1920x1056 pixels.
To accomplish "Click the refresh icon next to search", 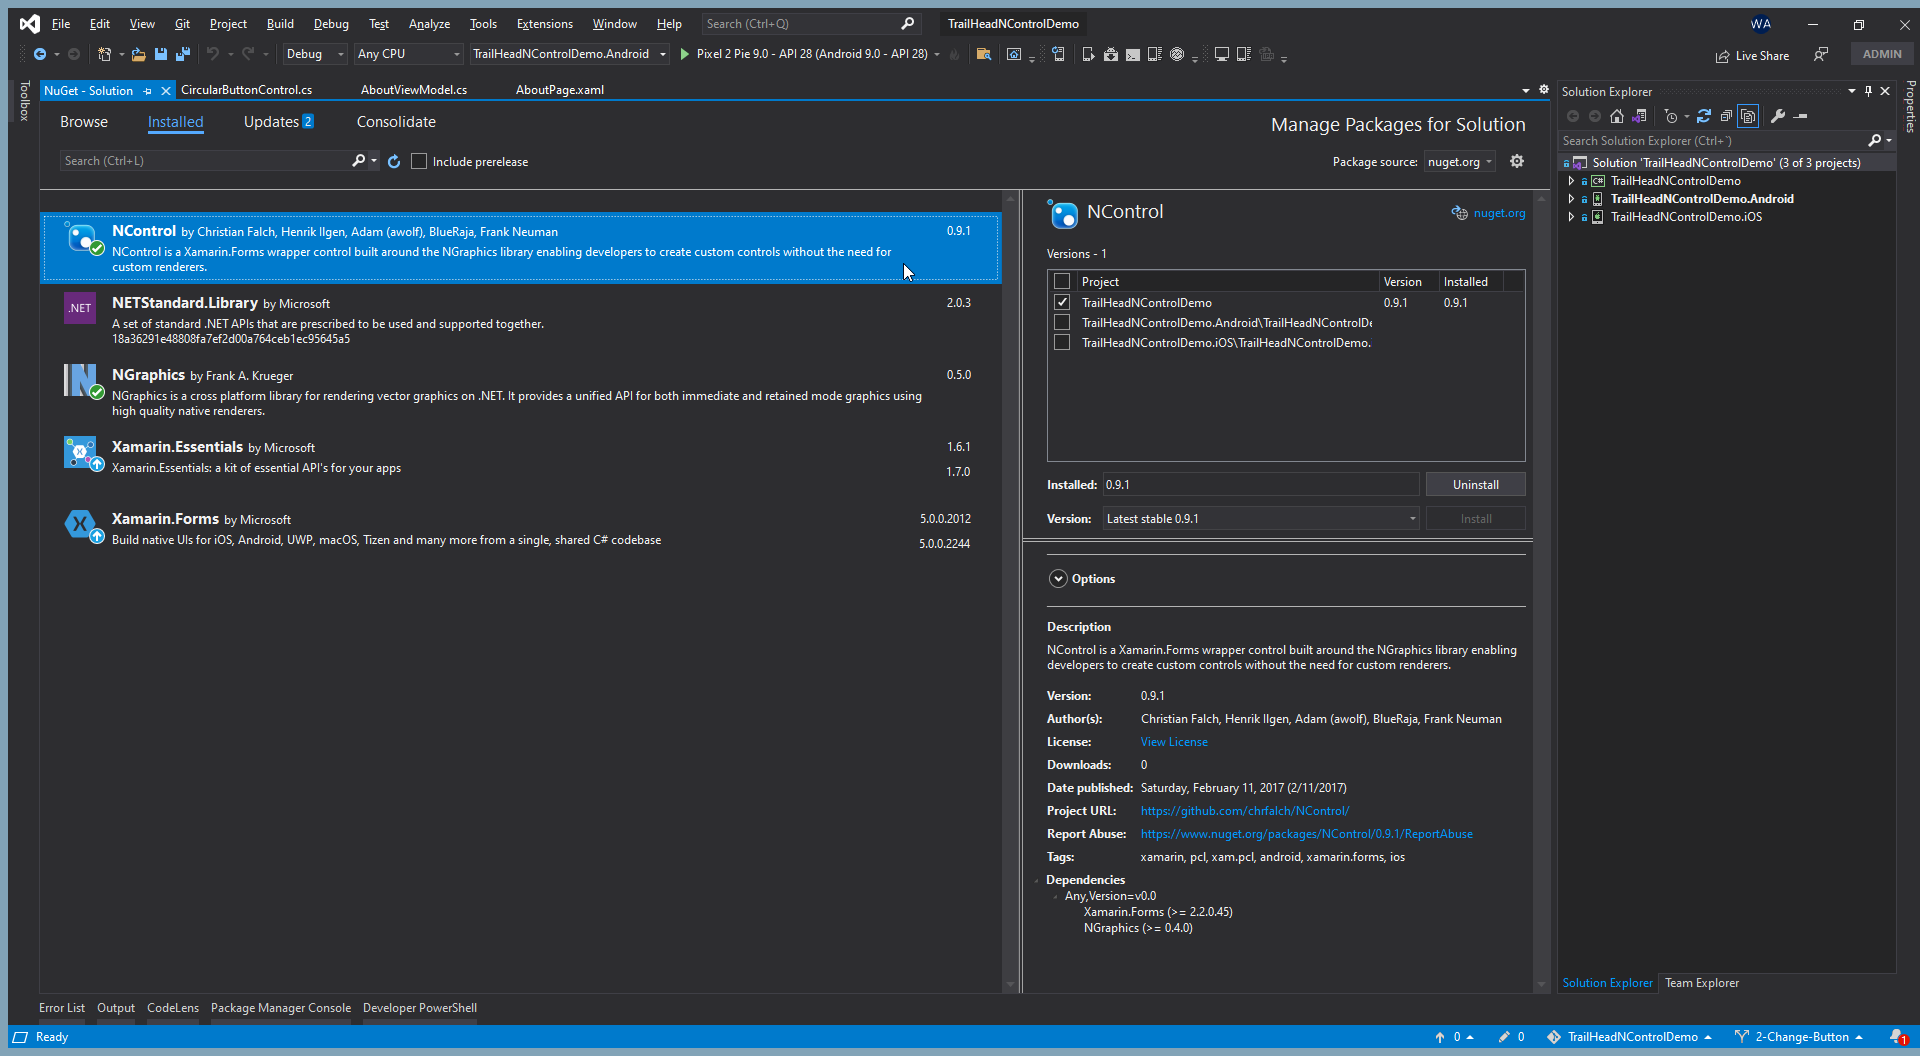I will [x=394, y=162].
